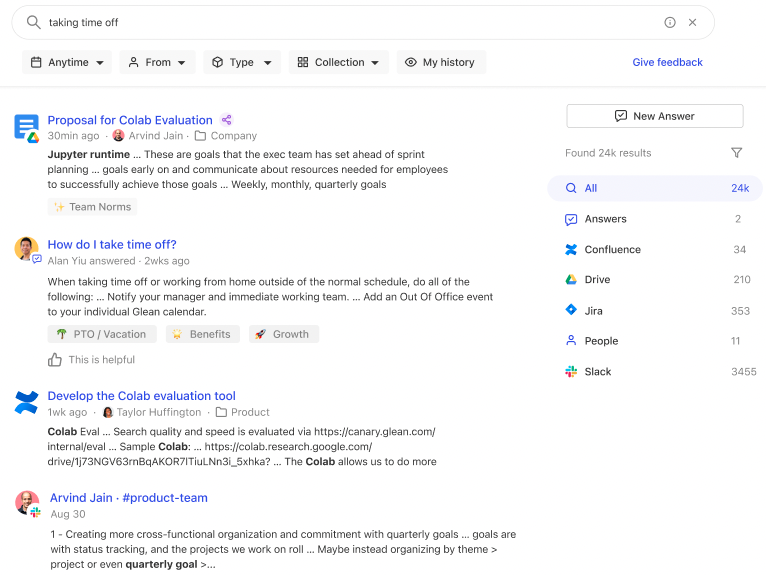This screenshot has width=766, height=575.
Task: Click thumbs up This is helpful
Action: (55, 360)
